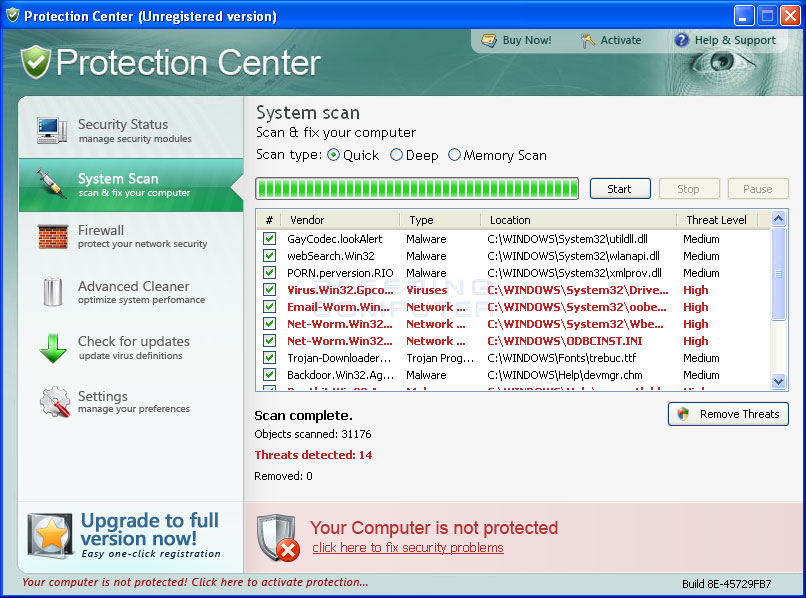Click the Pause scan button

click(x=758, y=189)
